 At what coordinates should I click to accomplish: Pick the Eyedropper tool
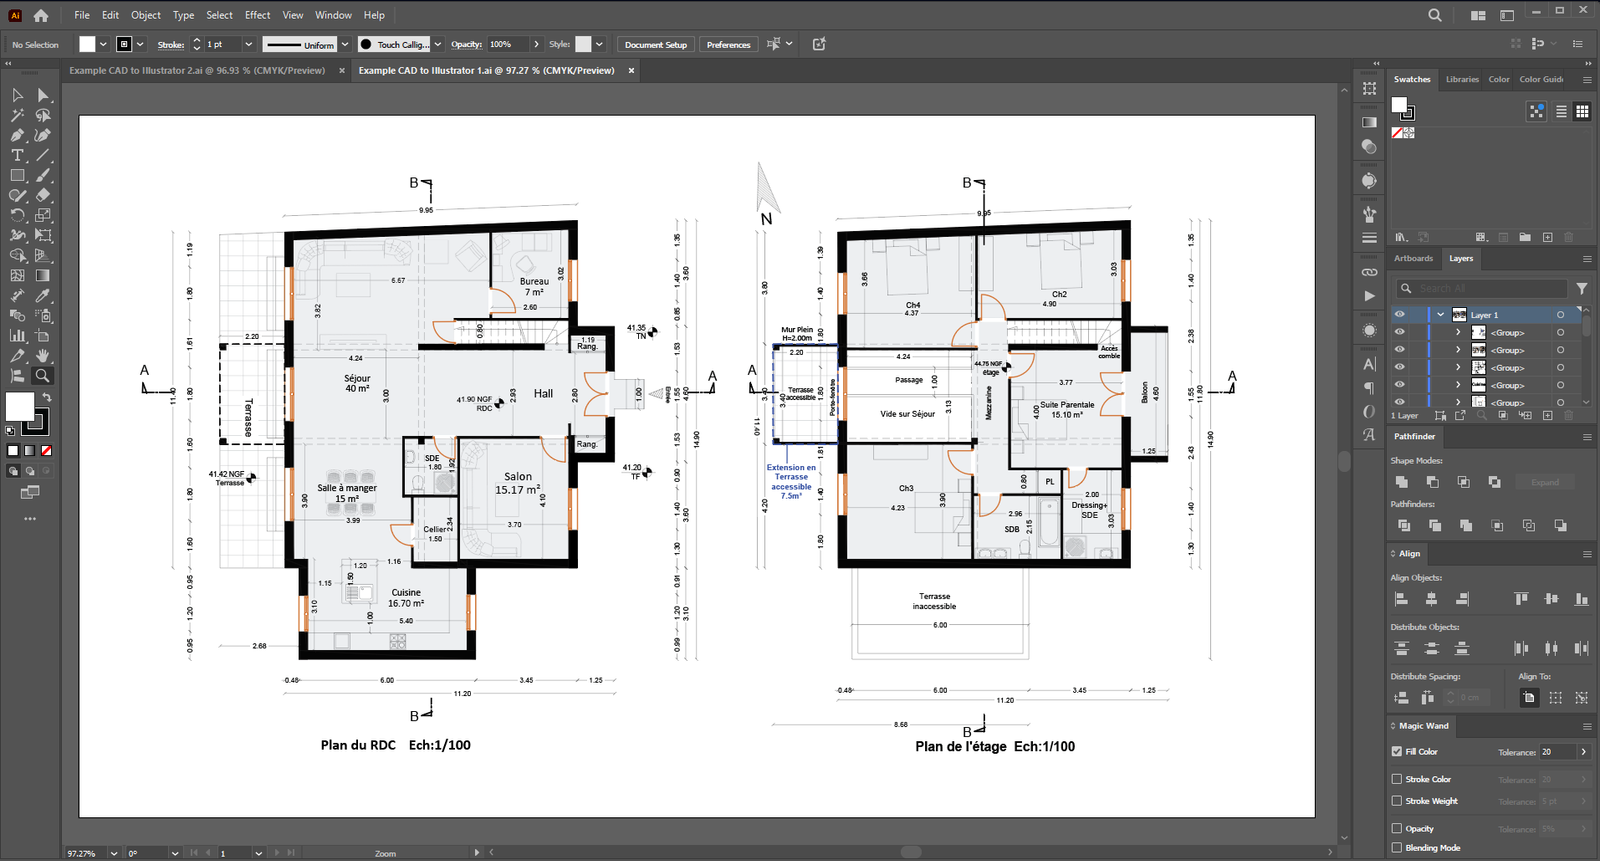[43, 296]
